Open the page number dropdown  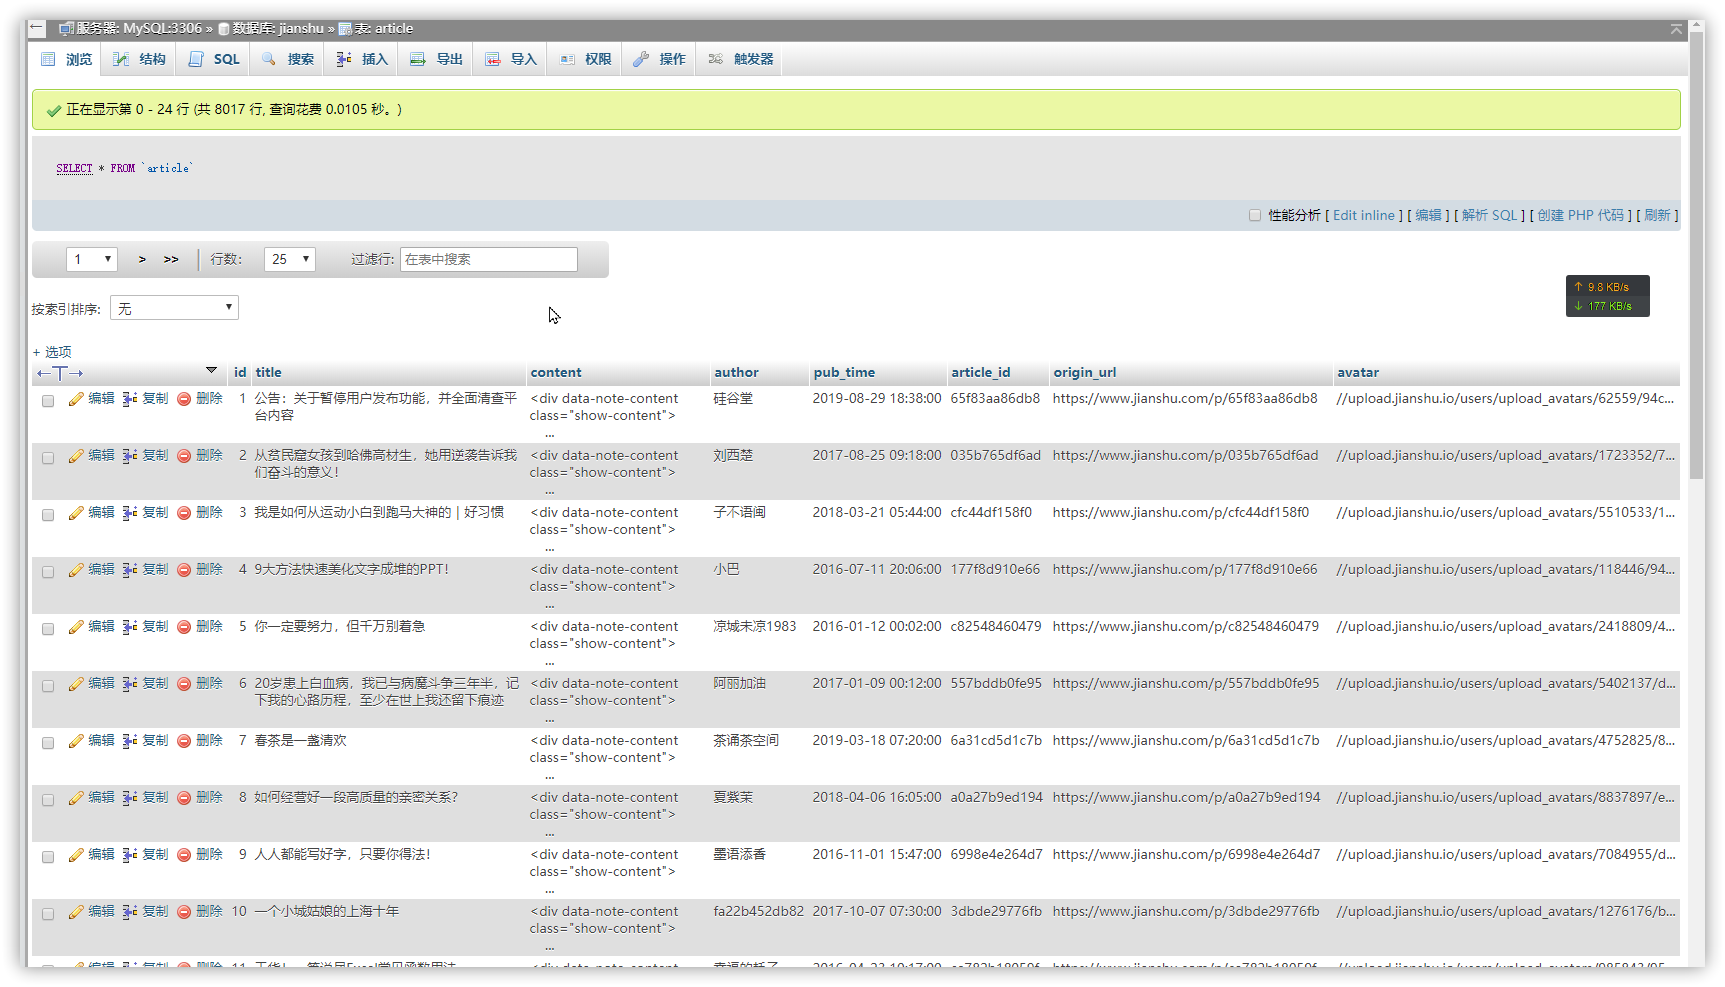pos(92,259)
